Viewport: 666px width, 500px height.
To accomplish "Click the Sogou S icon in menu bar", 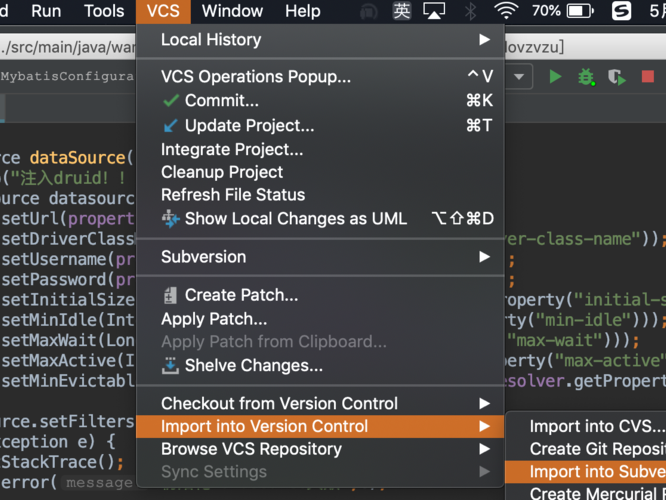I will 621,11.
